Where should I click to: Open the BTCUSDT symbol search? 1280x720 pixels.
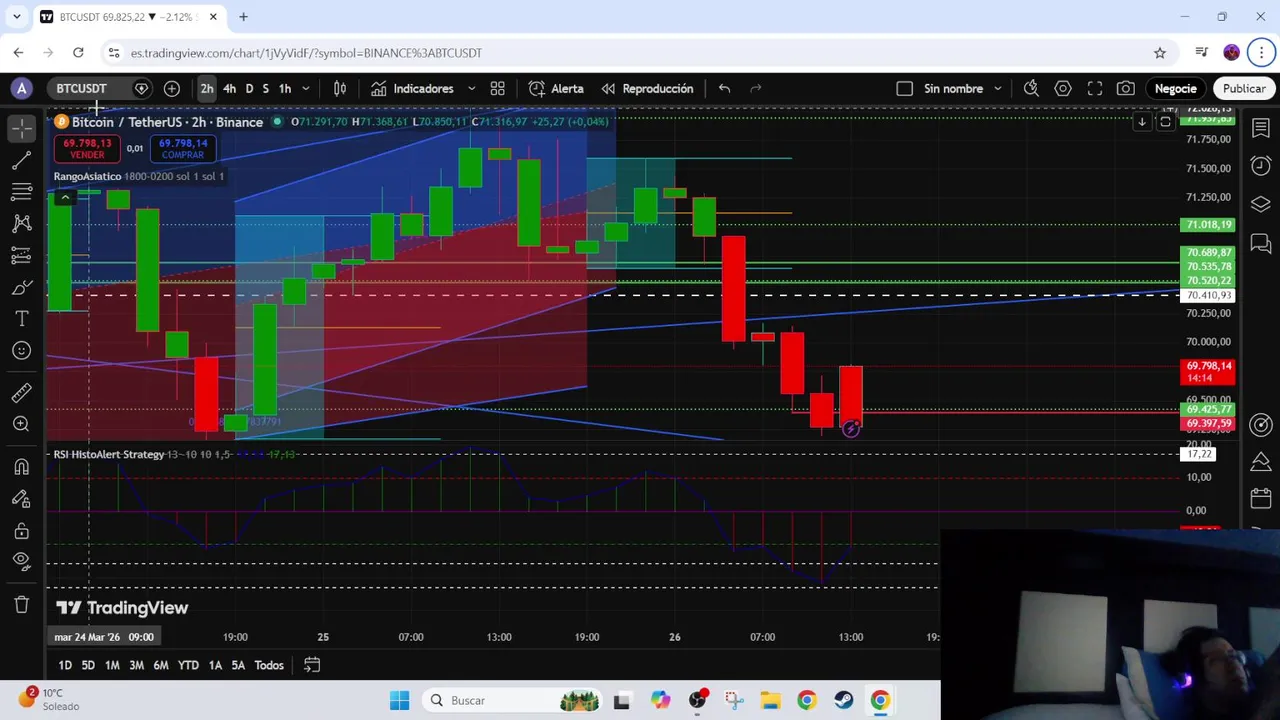(x=81, y=89)
